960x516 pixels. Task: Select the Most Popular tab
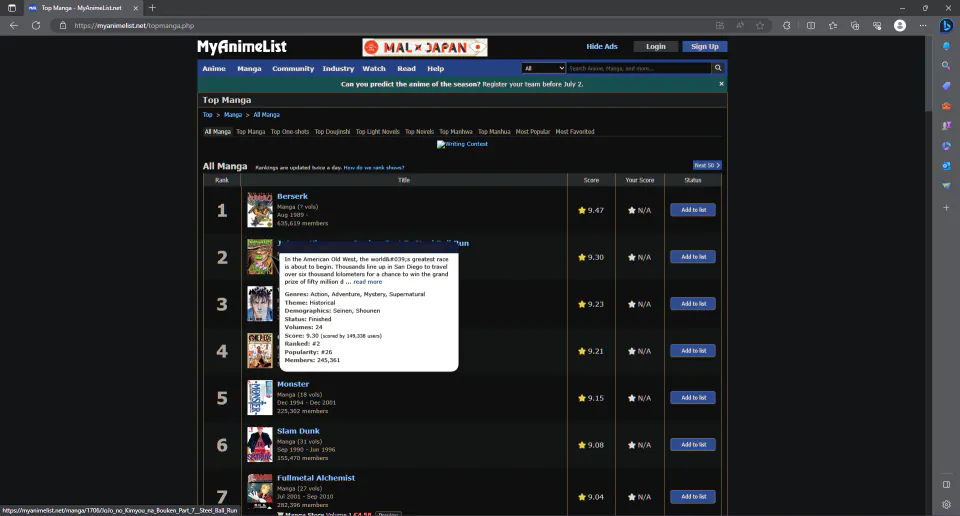point(533,132)
